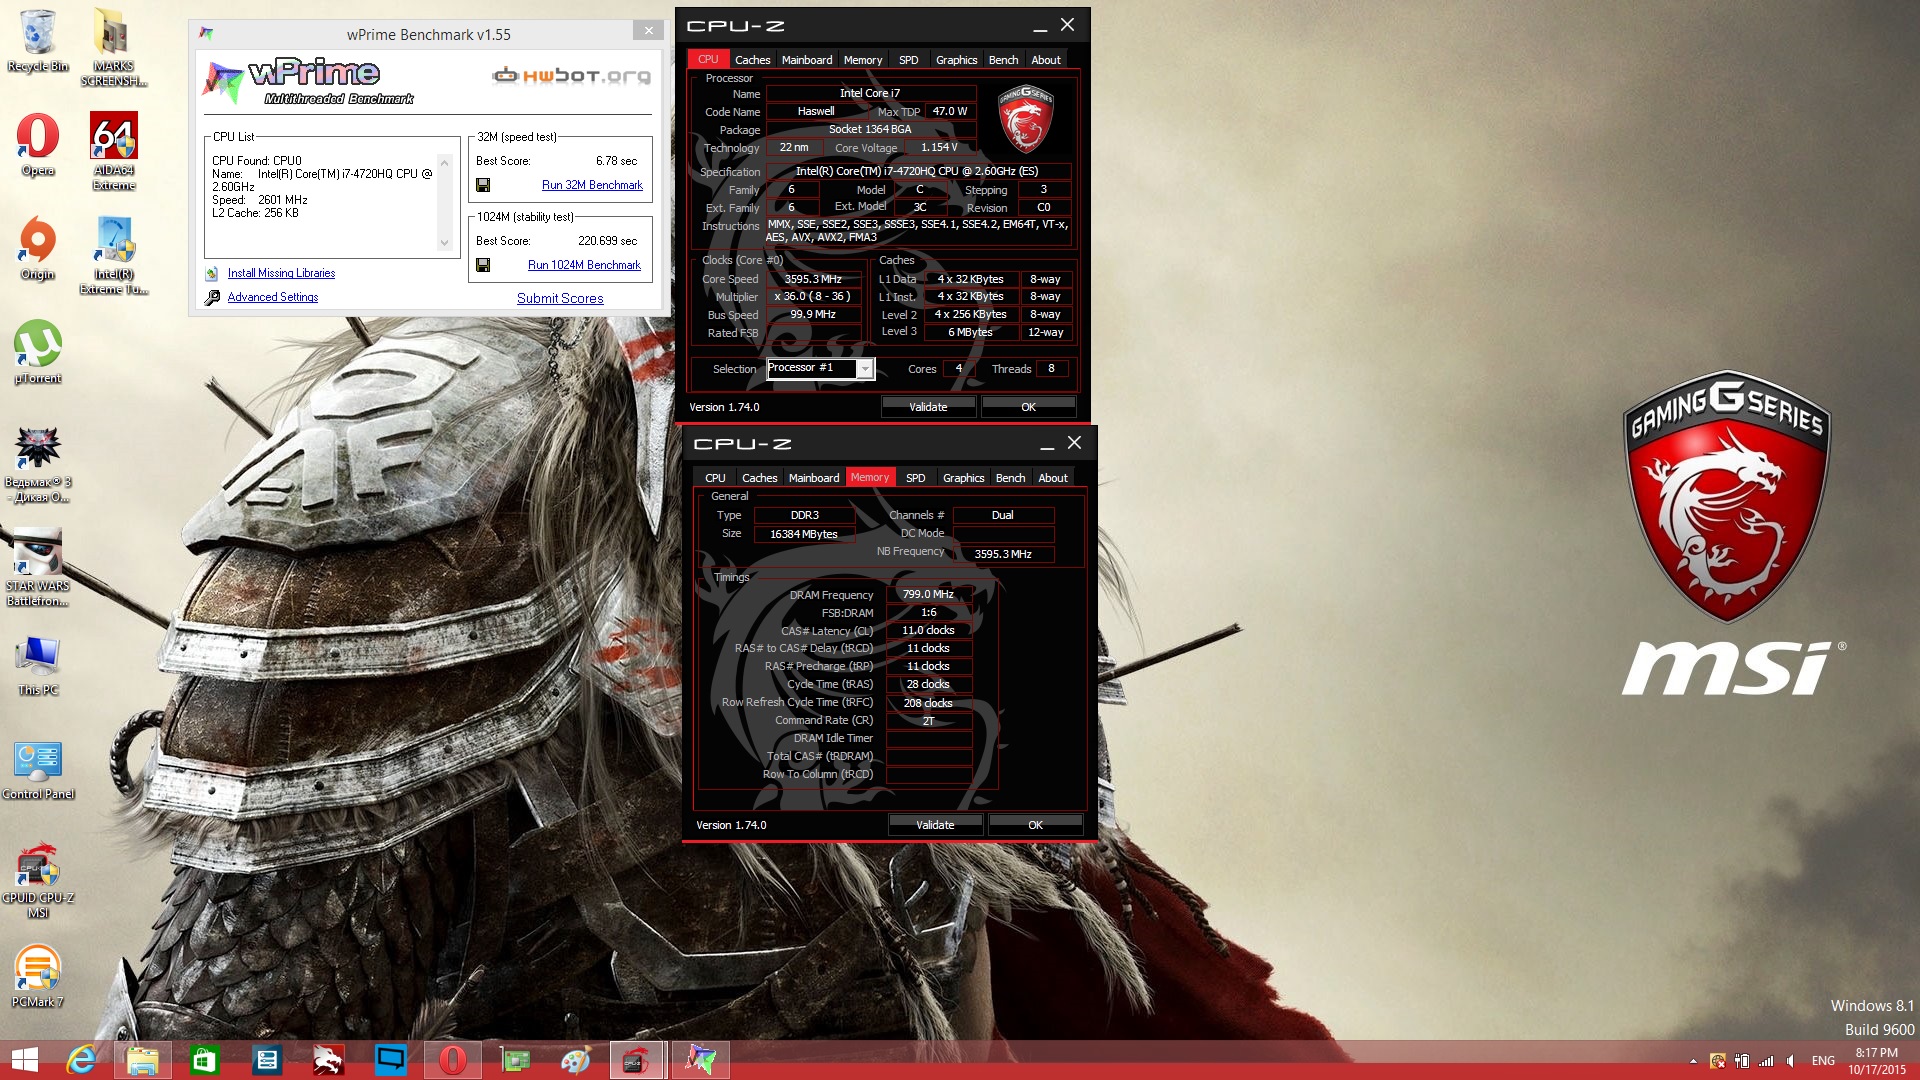Open the MARKS SCREENSH... folder icon

[x=113, y=47]
